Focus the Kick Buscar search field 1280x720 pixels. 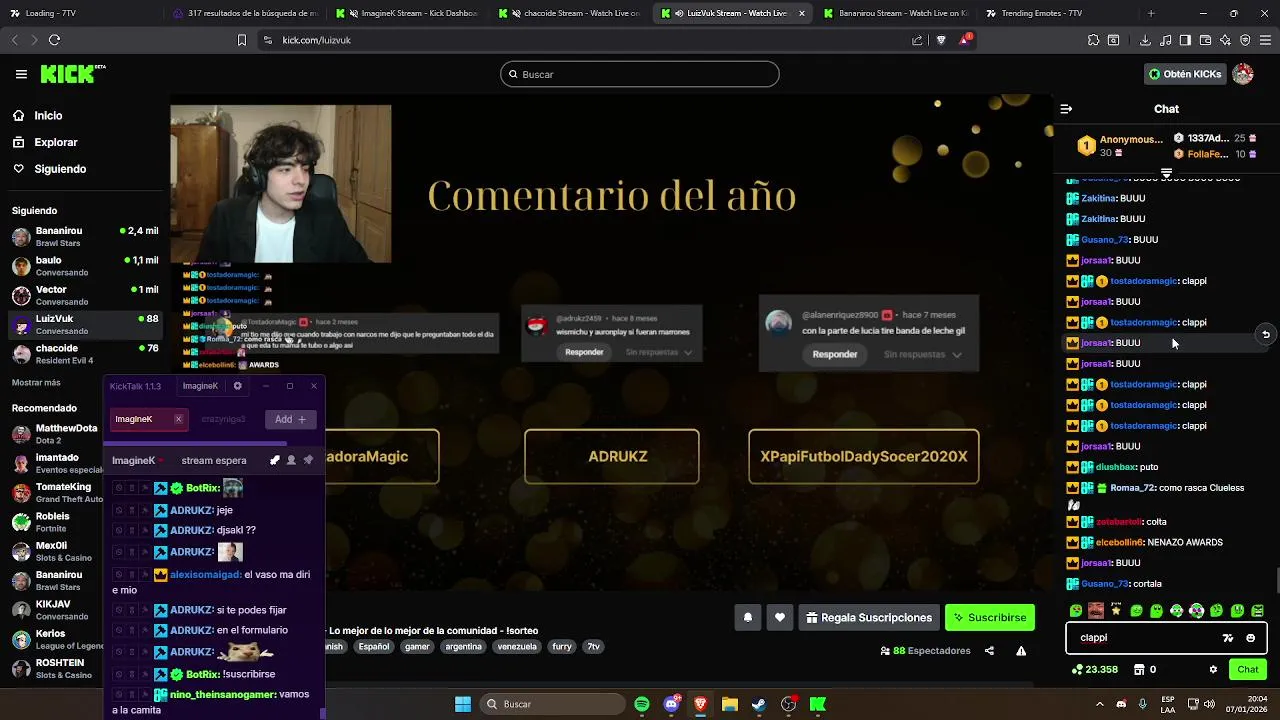coord(640,74)
